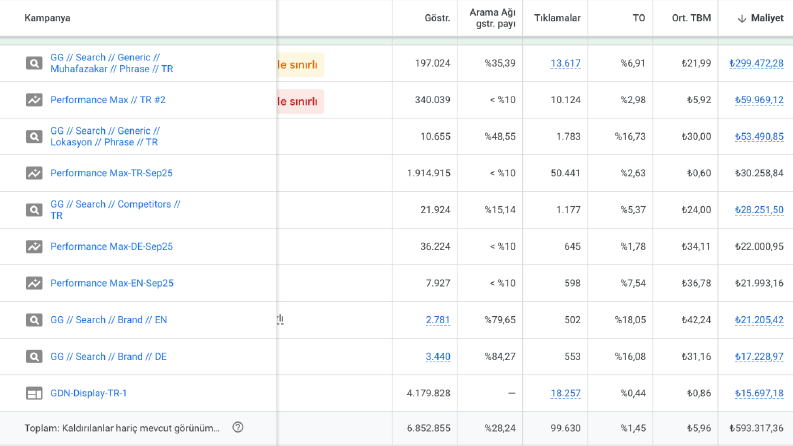Click search icon beside Lokasyon Phrase TR campaign

(x=34, y=137)
